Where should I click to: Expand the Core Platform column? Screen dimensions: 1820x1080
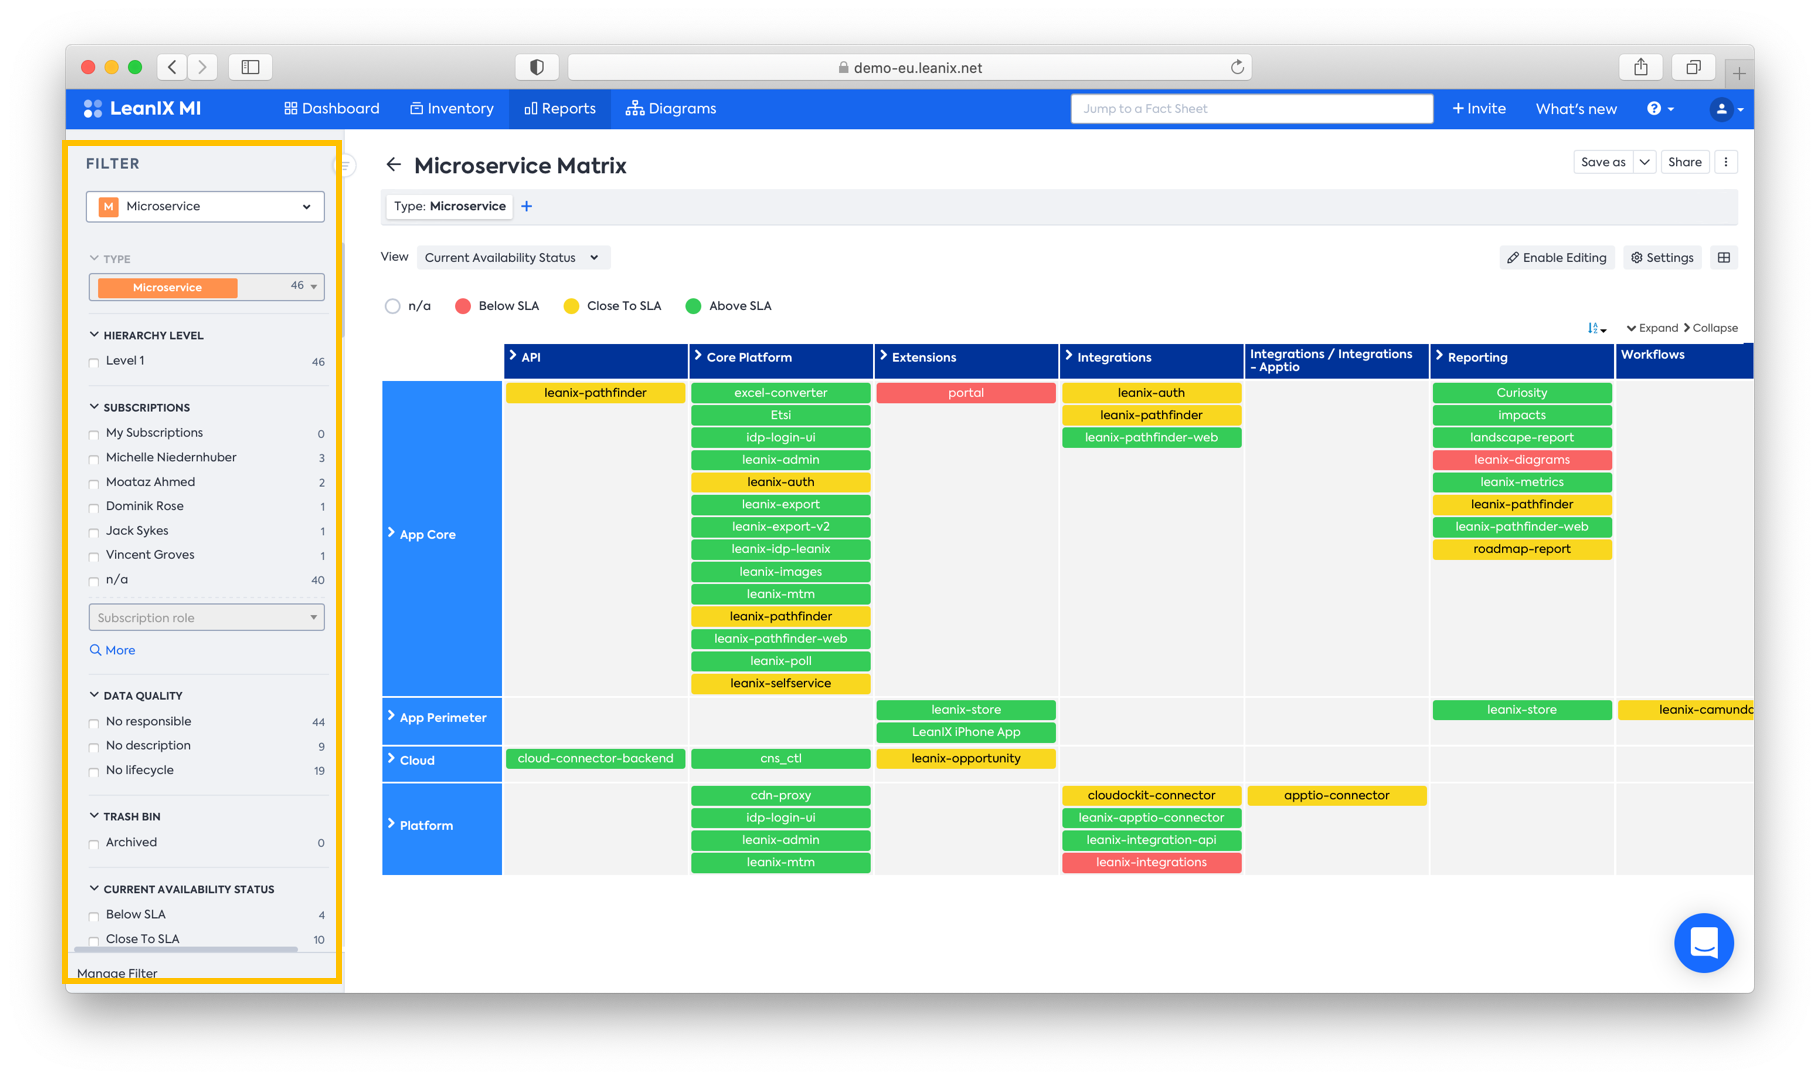(698, 356)
